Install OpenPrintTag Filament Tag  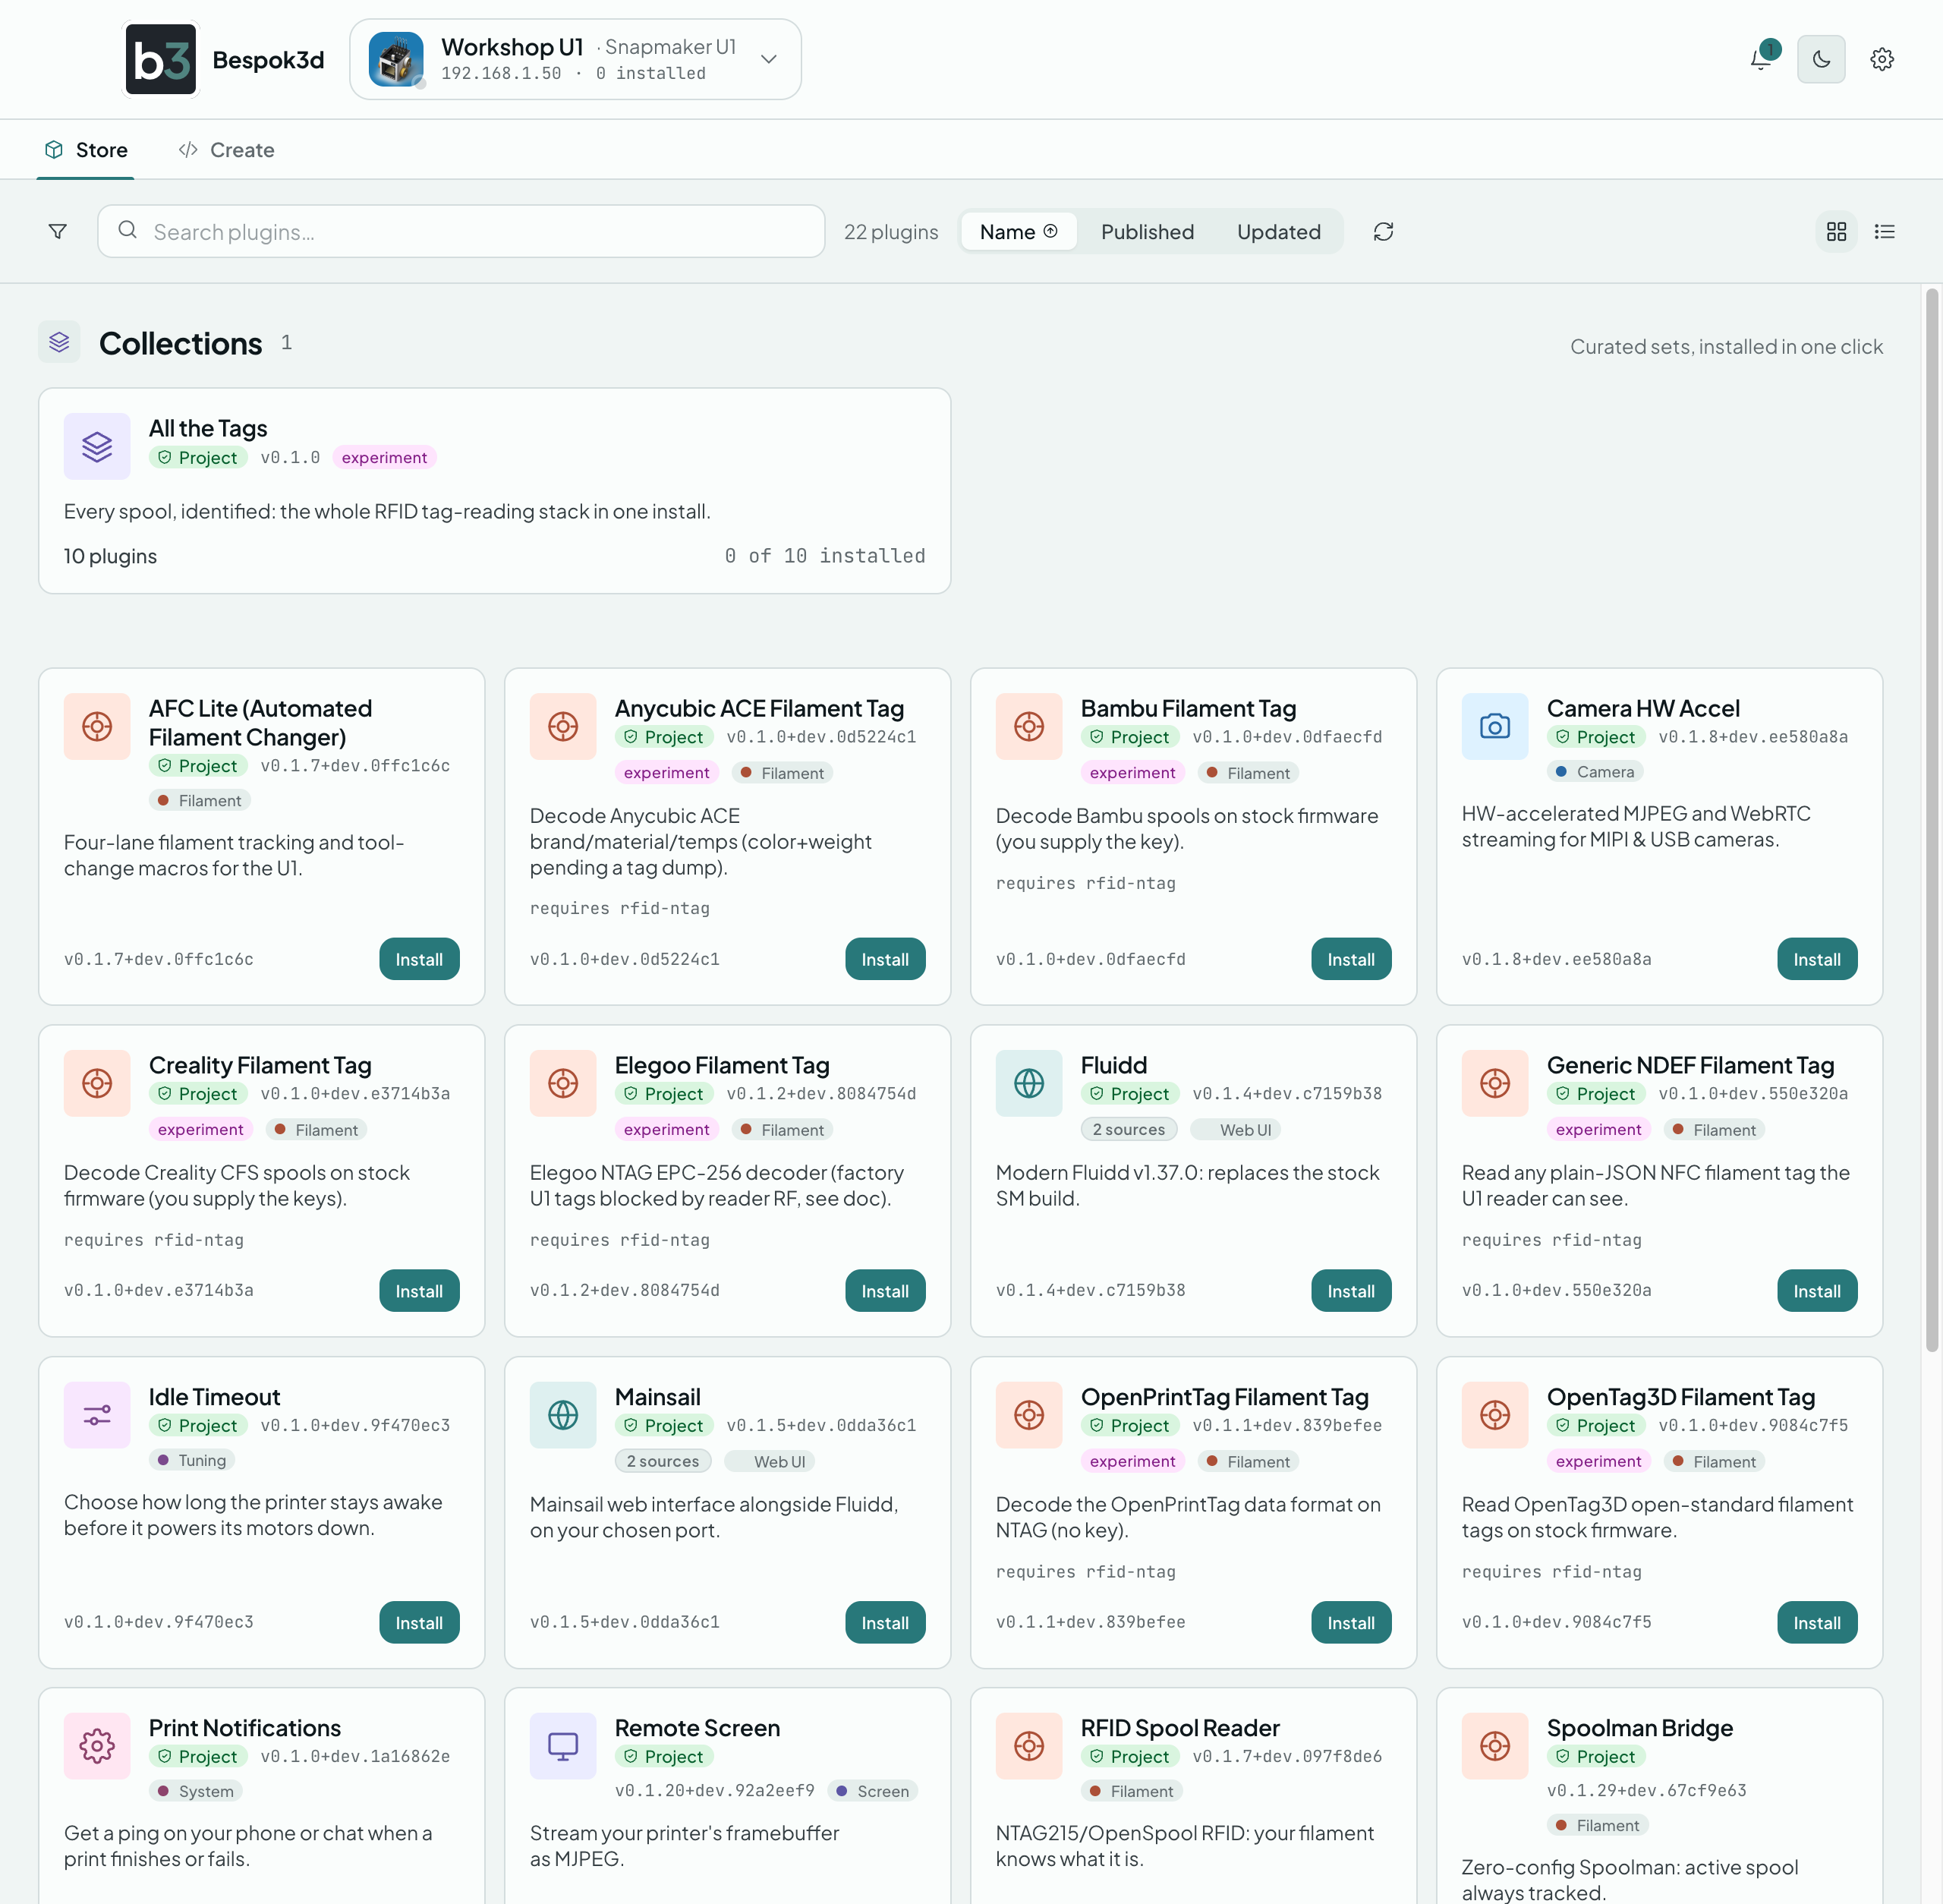[1351, 1623]
